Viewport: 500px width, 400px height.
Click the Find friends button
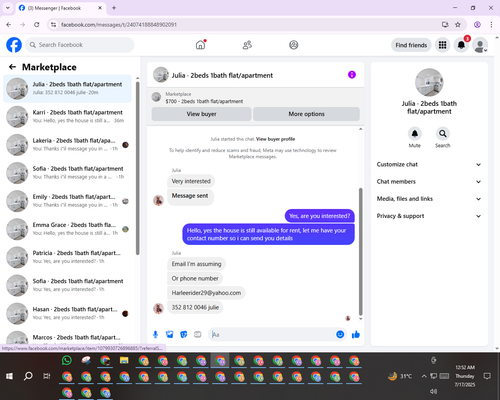(x=411, y=45)
